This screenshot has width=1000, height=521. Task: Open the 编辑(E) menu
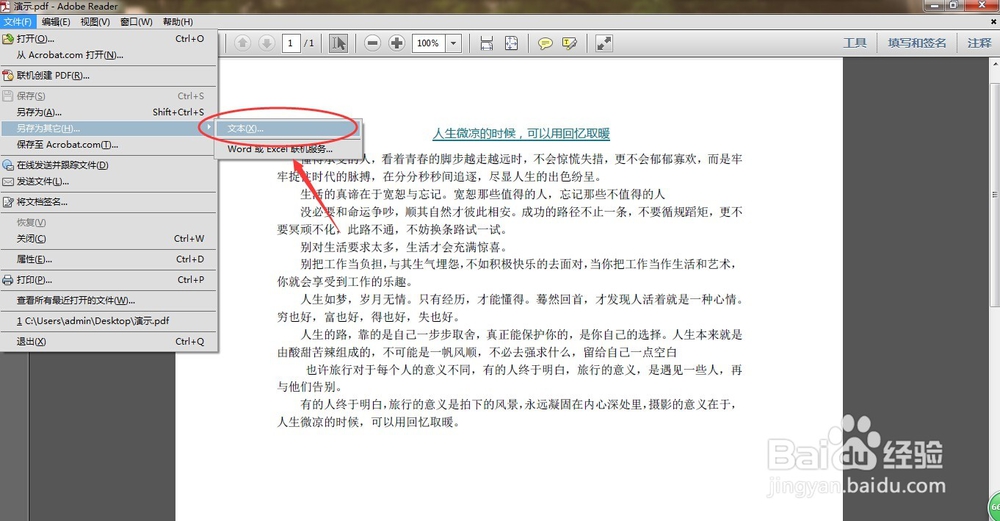point(56,22)
